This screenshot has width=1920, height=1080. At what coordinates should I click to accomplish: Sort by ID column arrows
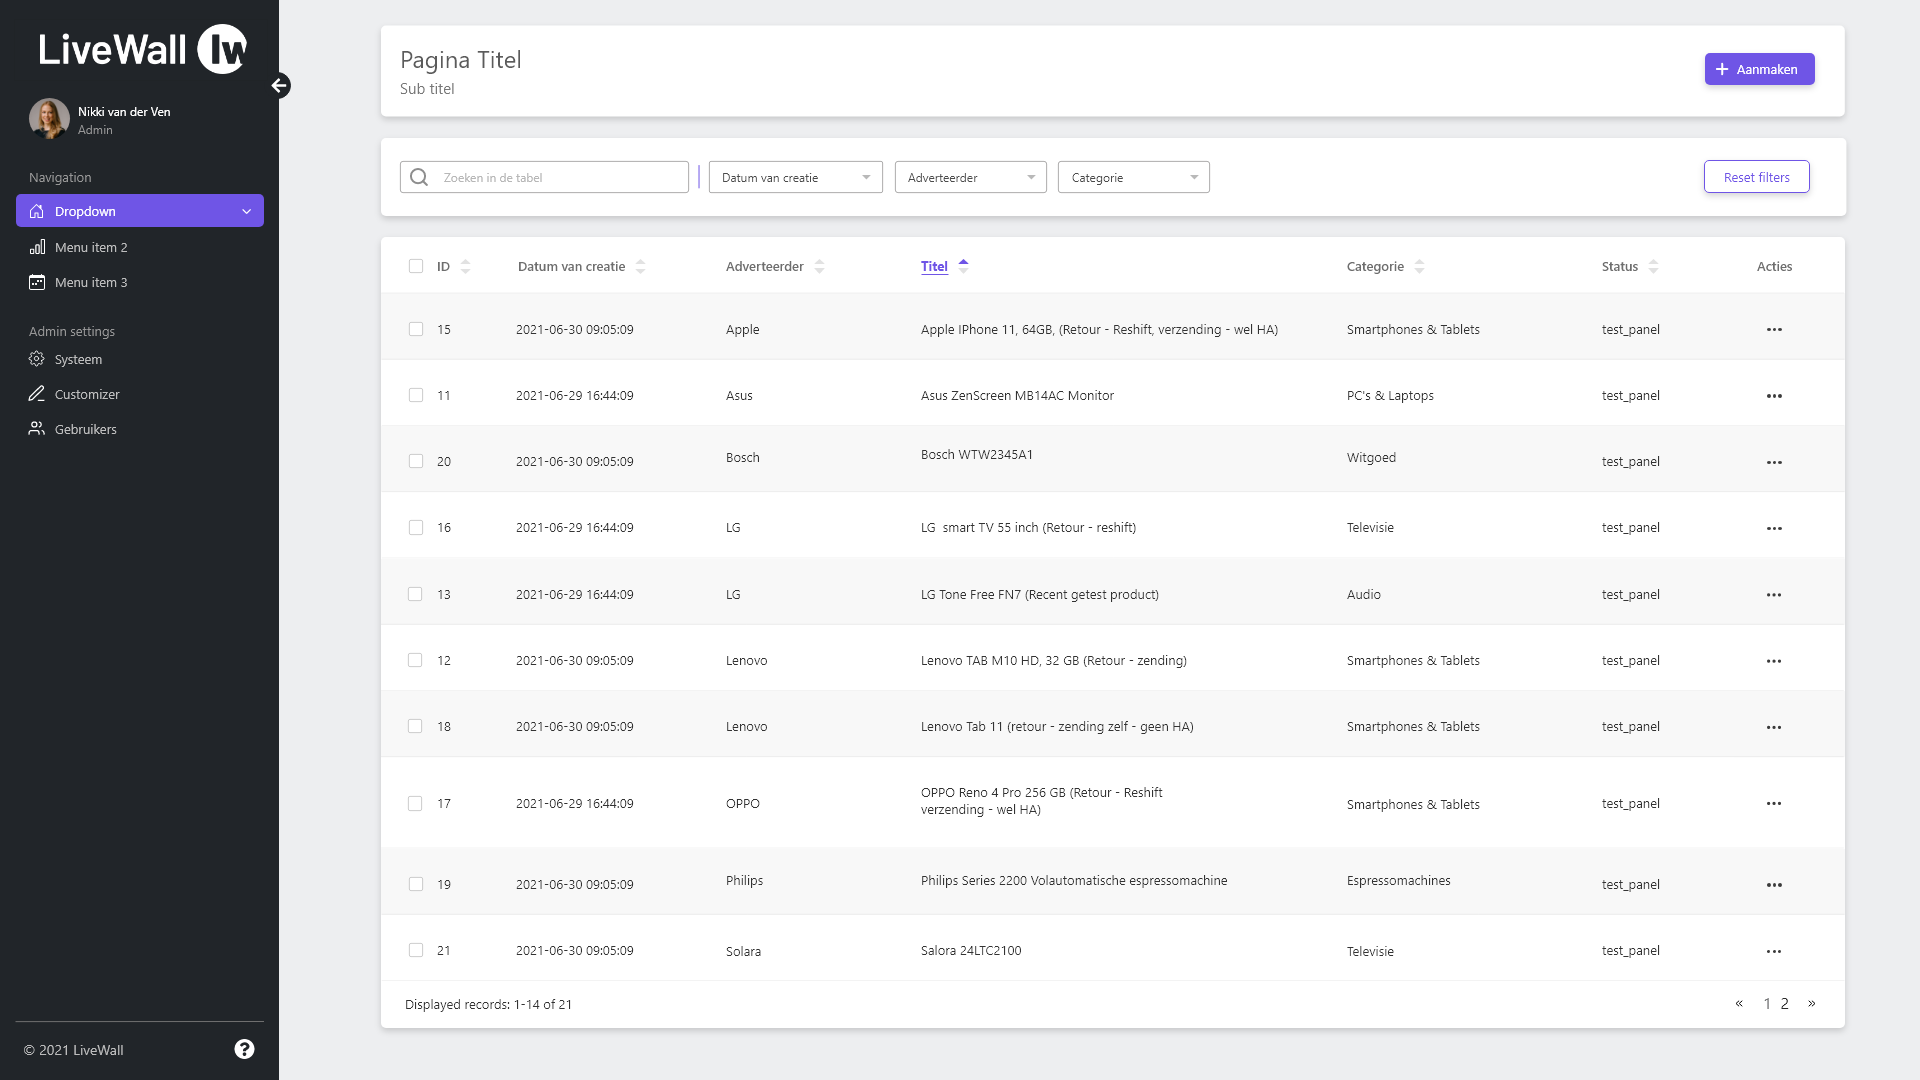(465, 266)
